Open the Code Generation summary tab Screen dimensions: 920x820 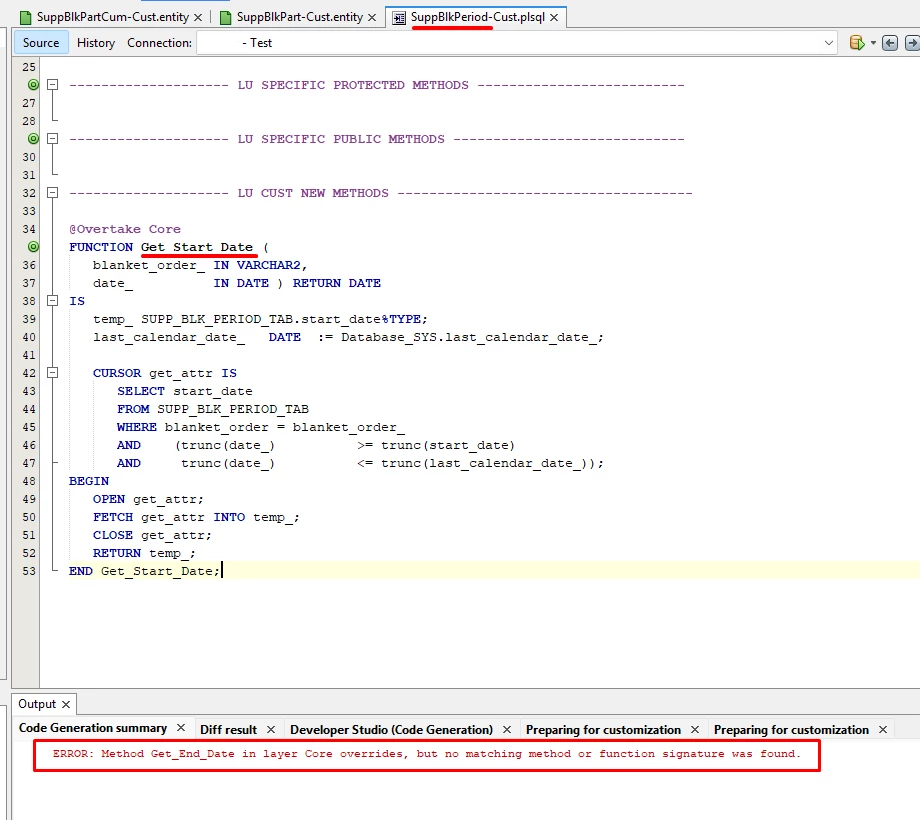click(93, 728)
